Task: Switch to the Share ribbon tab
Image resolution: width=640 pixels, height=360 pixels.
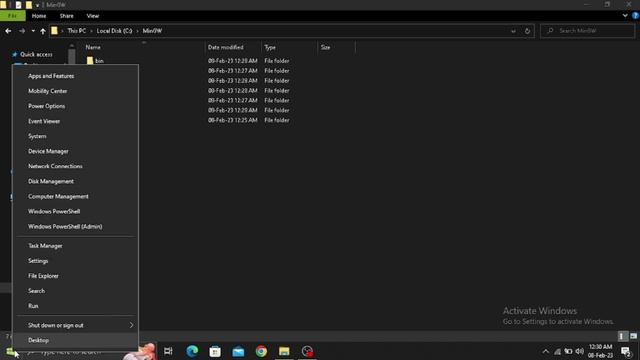Action: 67,16
